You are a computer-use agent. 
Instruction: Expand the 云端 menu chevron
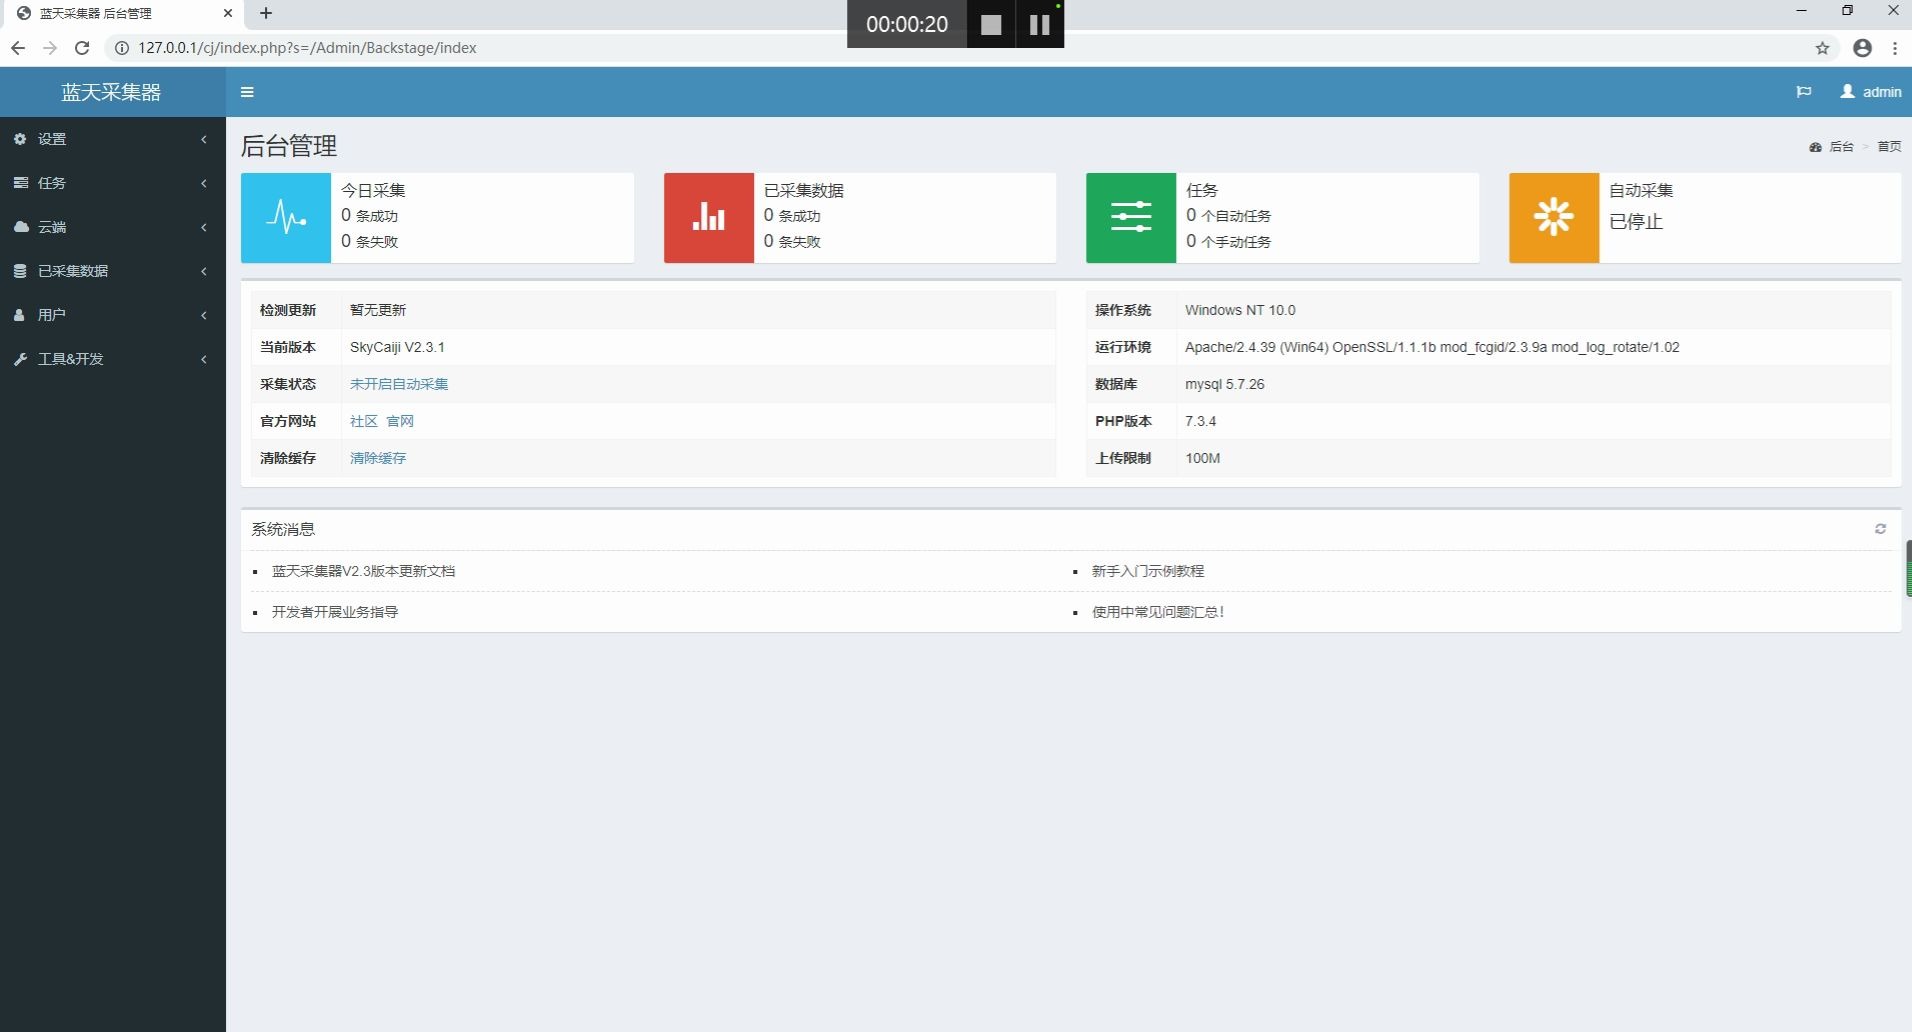pyautogui.click(x=204, y=227)
